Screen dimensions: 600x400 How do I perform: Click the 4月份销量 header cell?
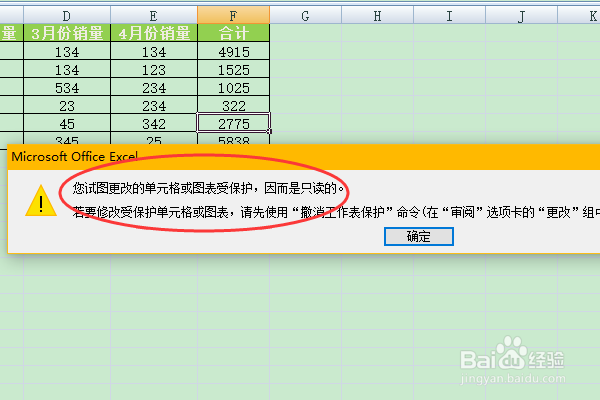tap(154, 33)
